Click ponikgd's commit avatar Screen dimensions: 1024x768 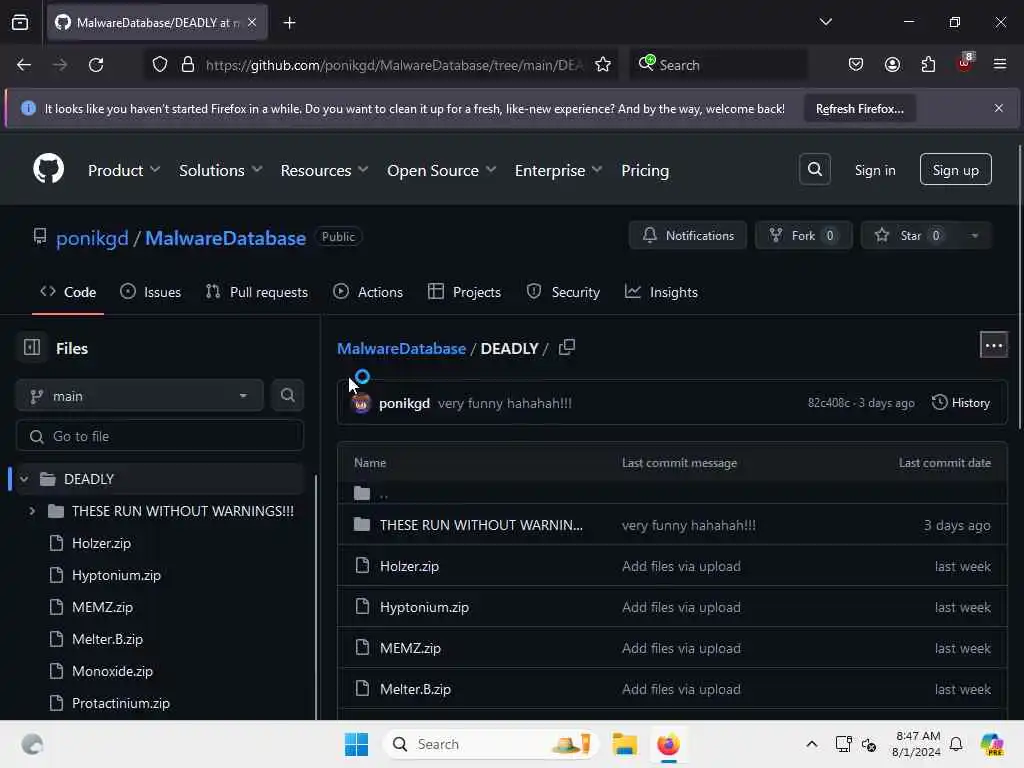pos(361,404)
